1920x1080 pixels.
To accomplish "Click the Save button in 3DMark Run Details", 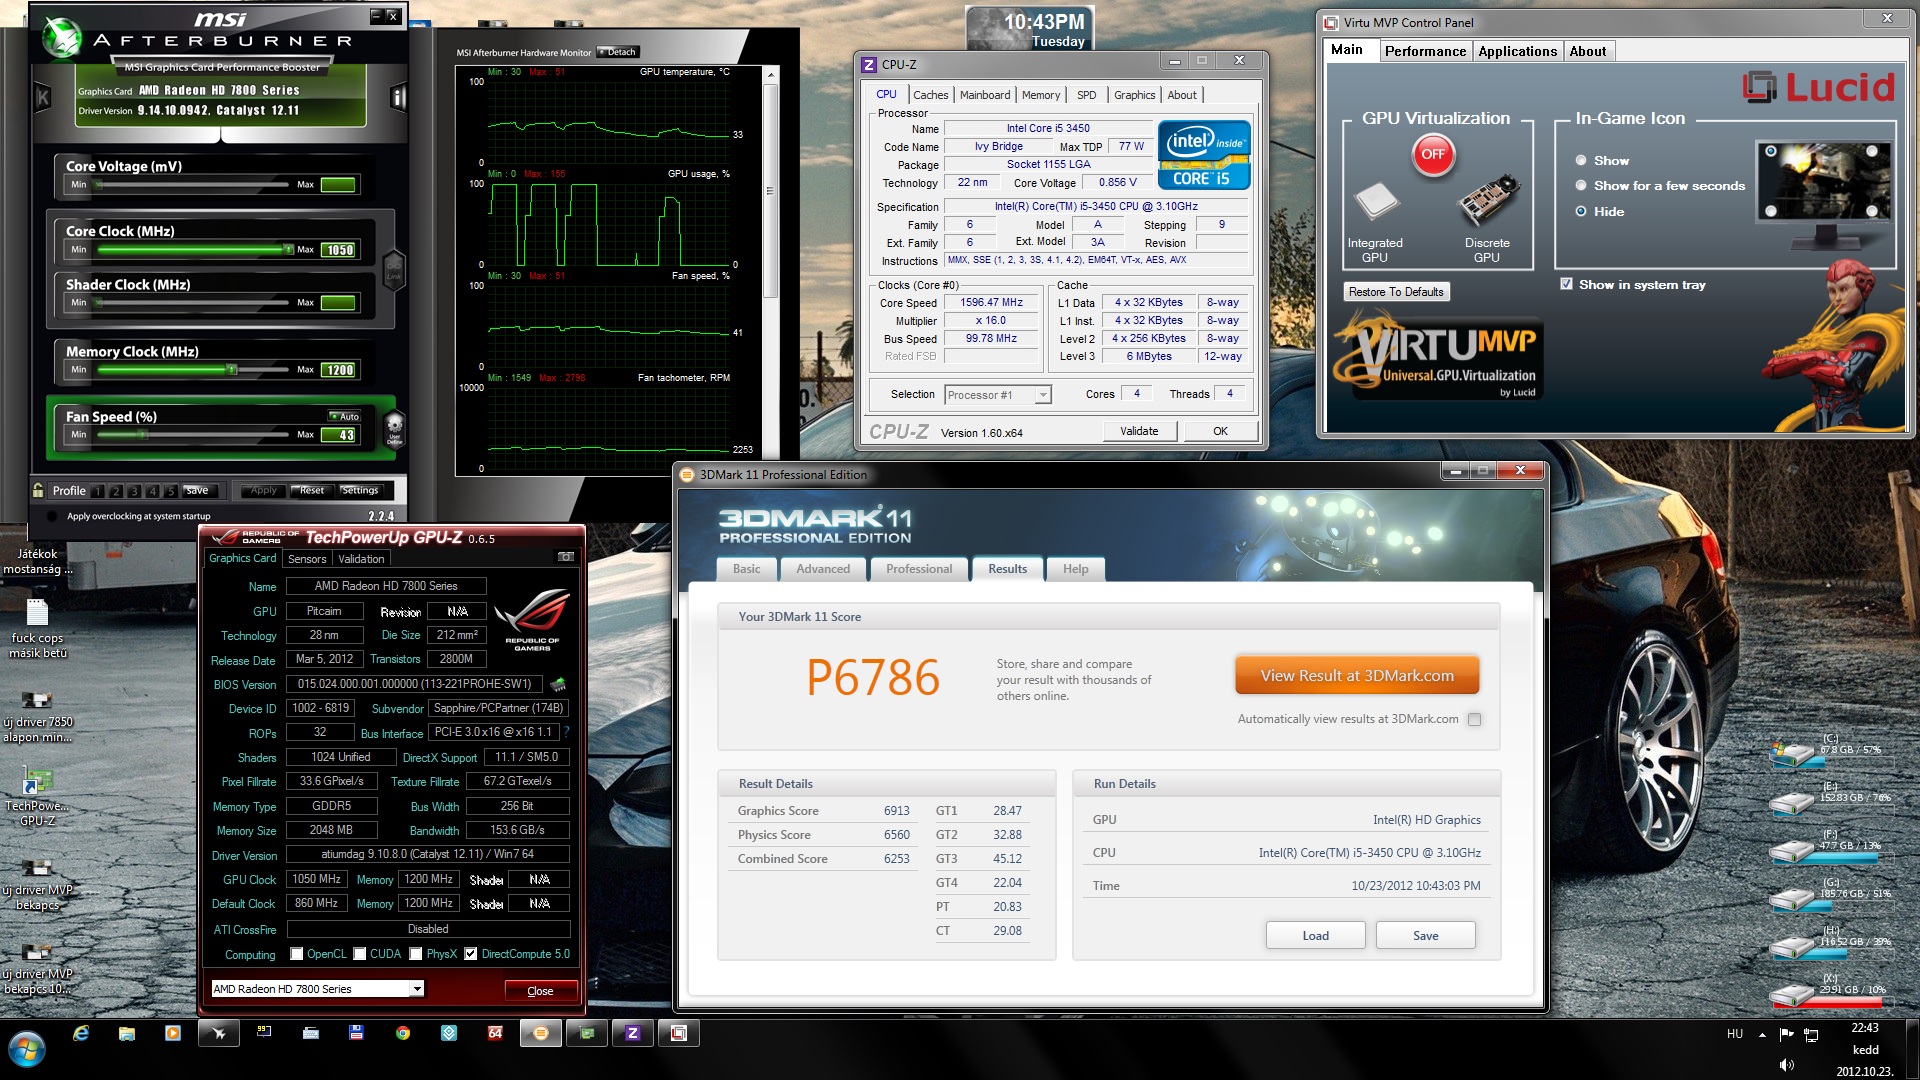I will tap(1425, 935).
